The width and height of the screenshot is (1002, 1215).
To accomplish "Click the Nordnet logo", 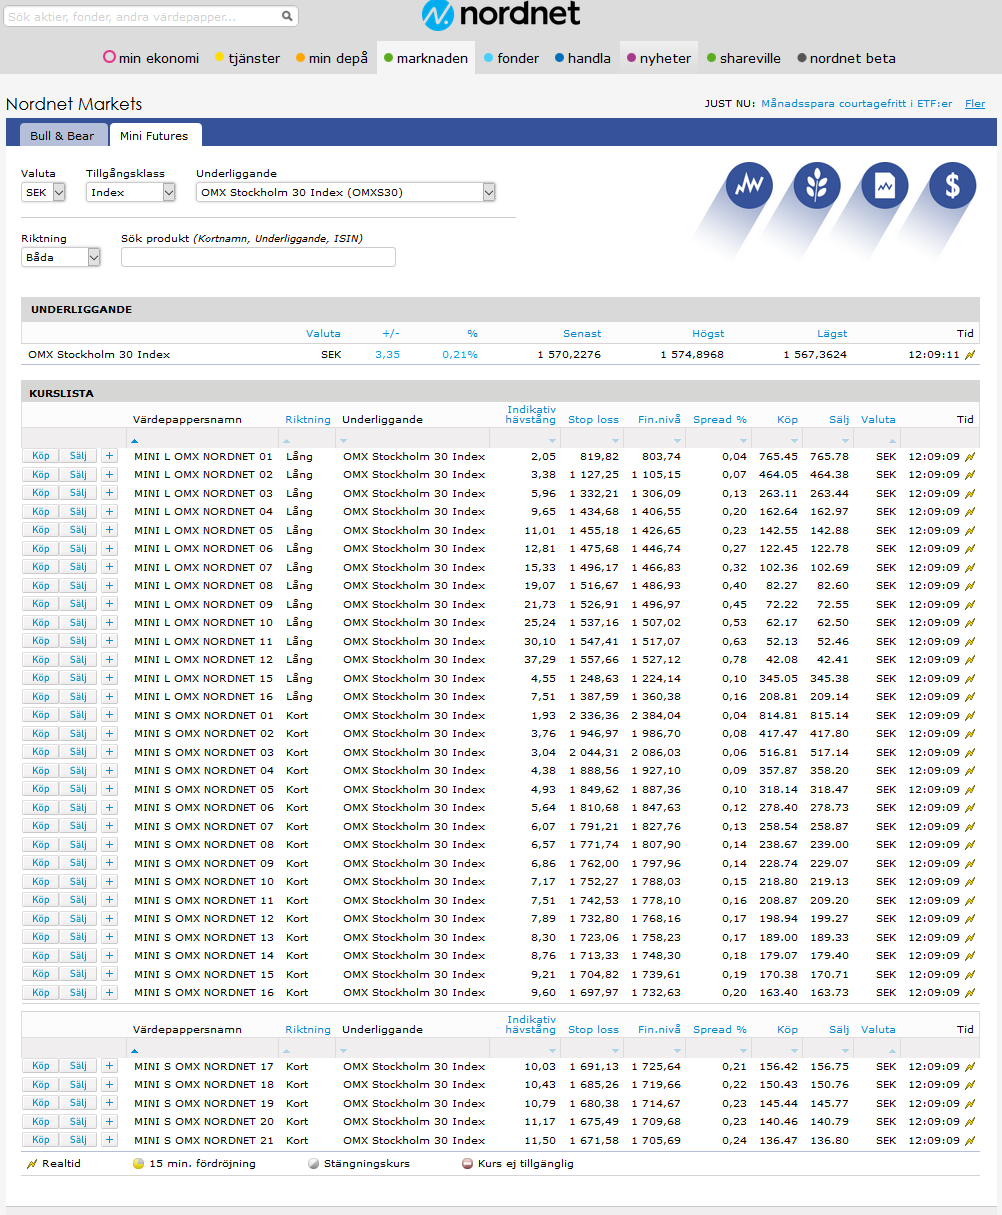I will click(x=501, y=16).
